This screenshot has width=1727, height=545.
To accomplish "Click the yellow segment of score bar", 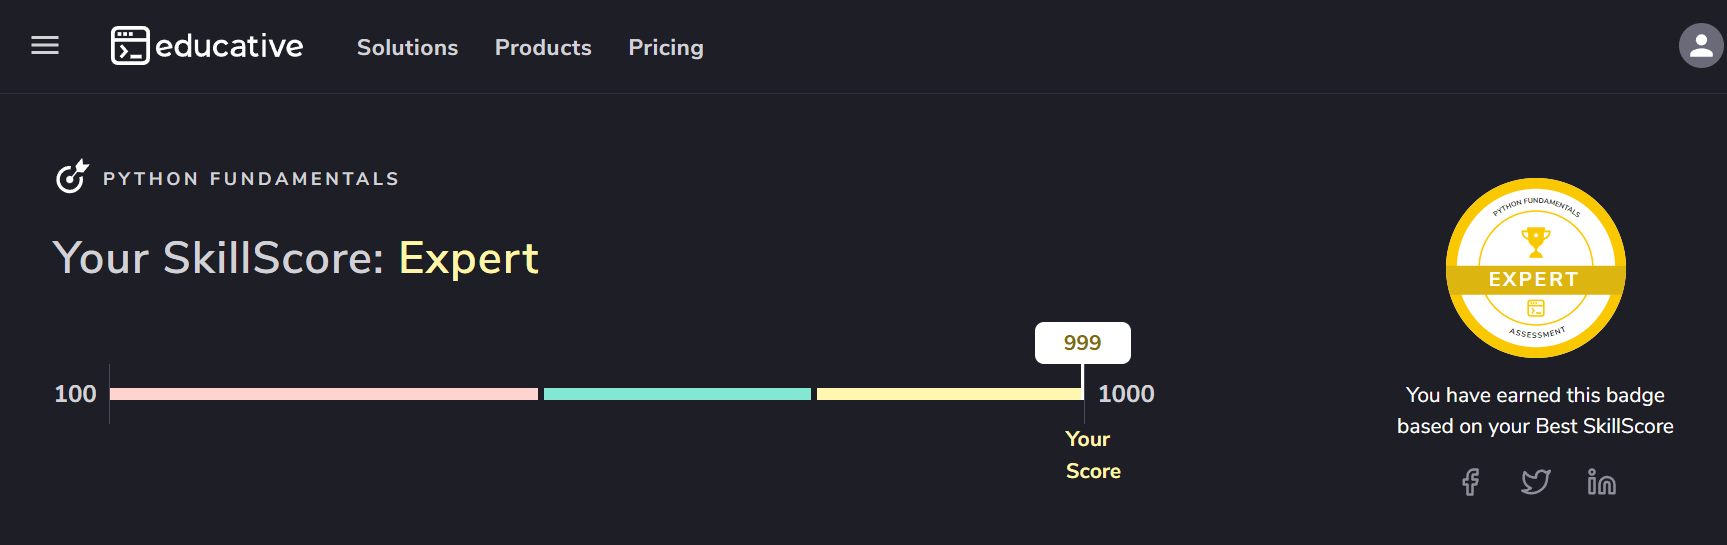I will coord(948,394).
